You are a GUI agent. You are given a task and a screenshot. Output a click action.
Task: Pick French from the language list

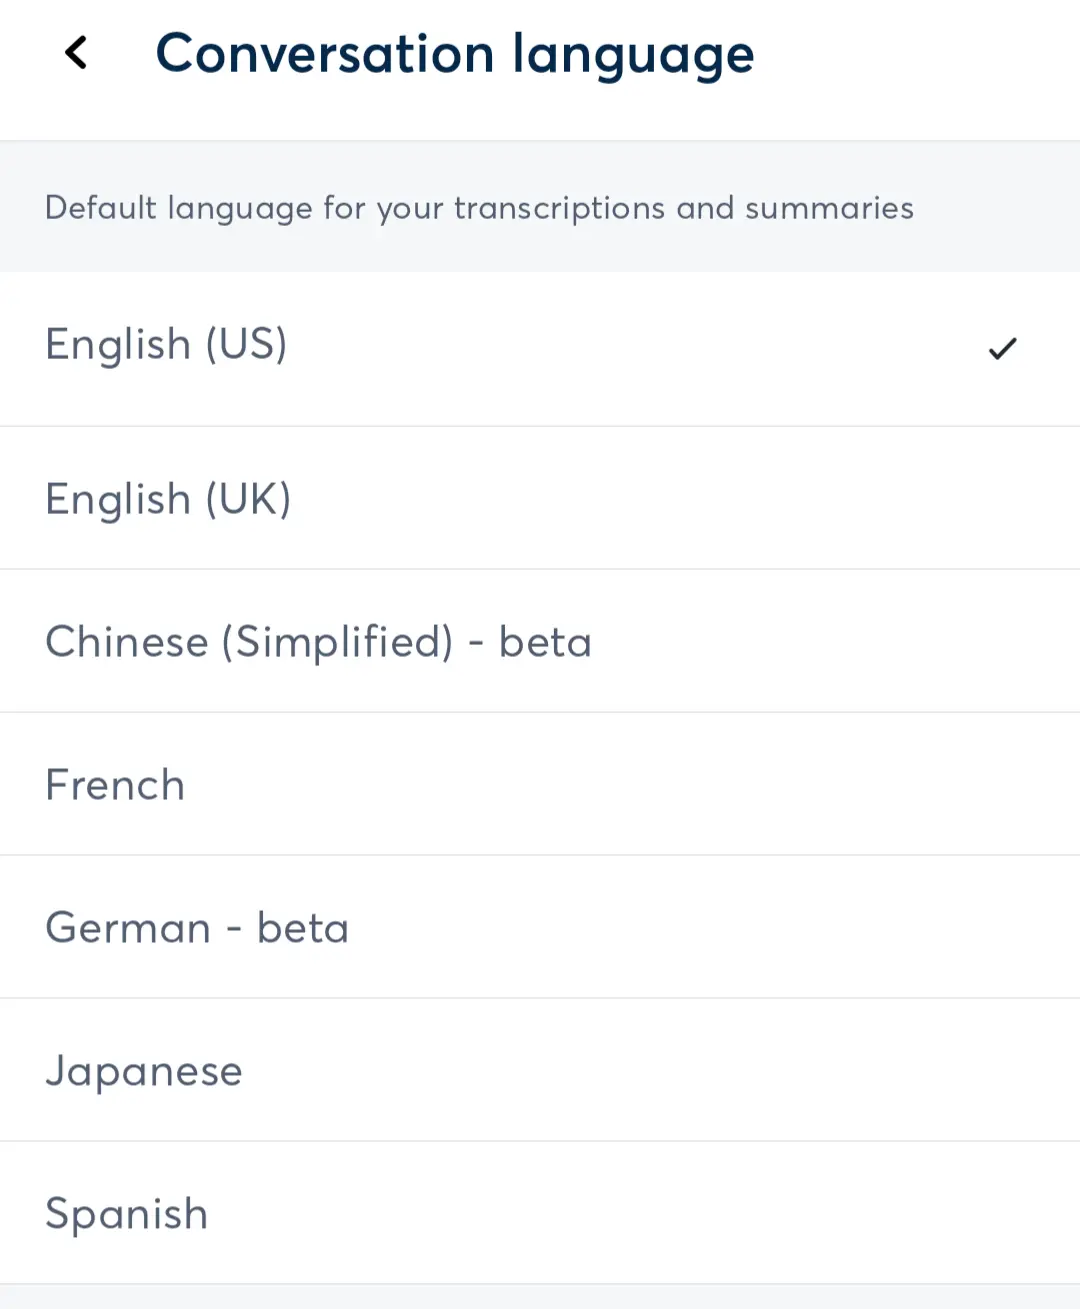tap(540, 784)
